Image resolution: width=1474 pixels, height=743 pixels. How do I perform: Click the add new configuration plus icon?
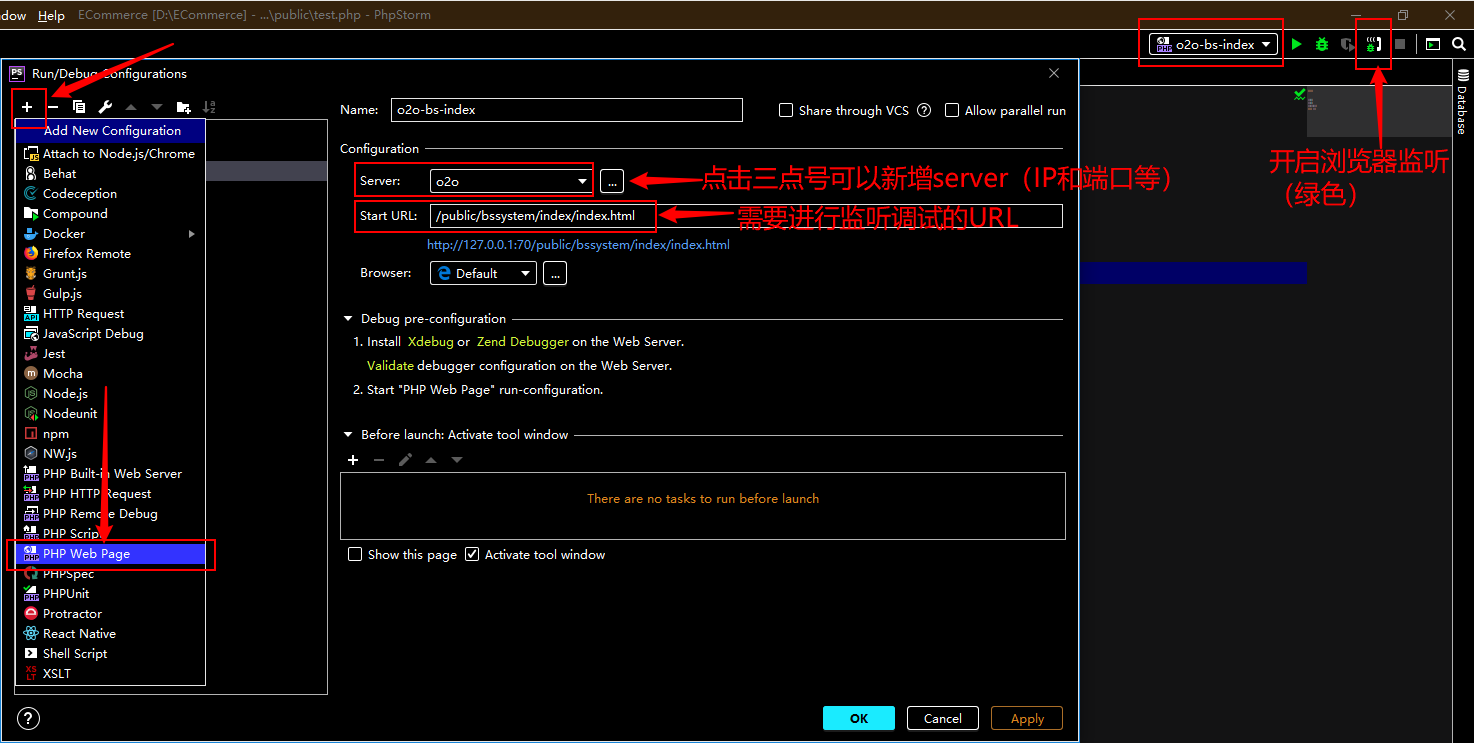27,107
